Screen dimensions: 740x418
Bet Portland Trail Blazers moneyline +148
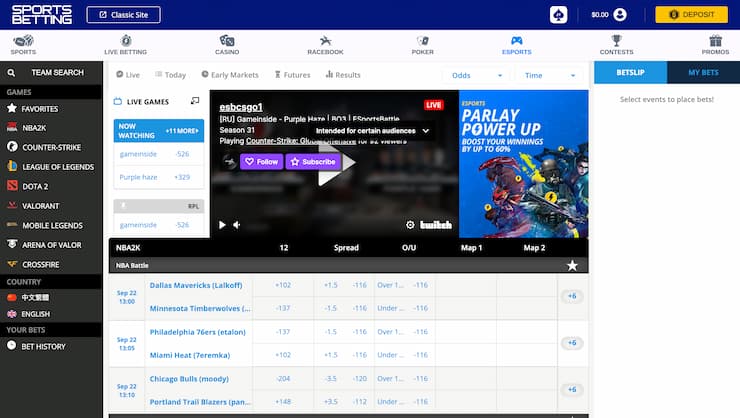point(283,401)
